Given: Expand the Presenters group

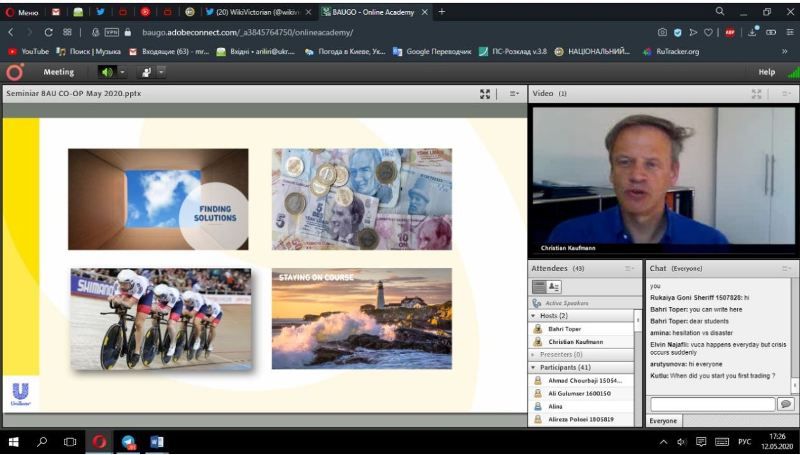Looking at the screenshot, I should pyautogui.click(x=533, y=354).
